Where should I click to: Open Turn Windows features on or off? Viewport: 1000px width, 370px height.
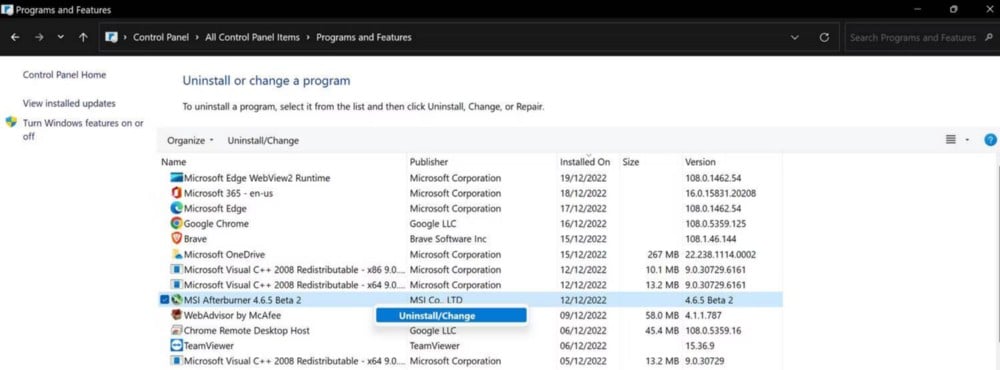tap(84, 130)
